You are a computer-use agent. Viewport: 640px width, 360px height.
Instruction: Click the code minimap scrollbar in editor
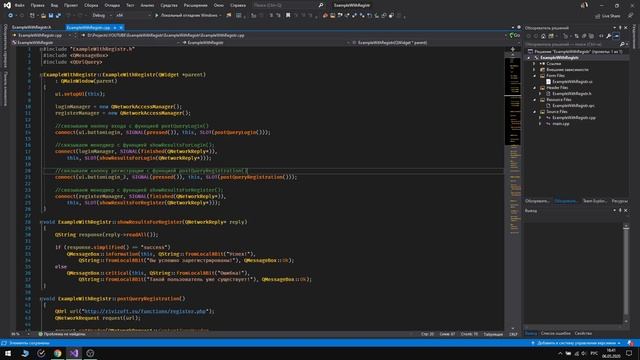[x=513, y=192]
